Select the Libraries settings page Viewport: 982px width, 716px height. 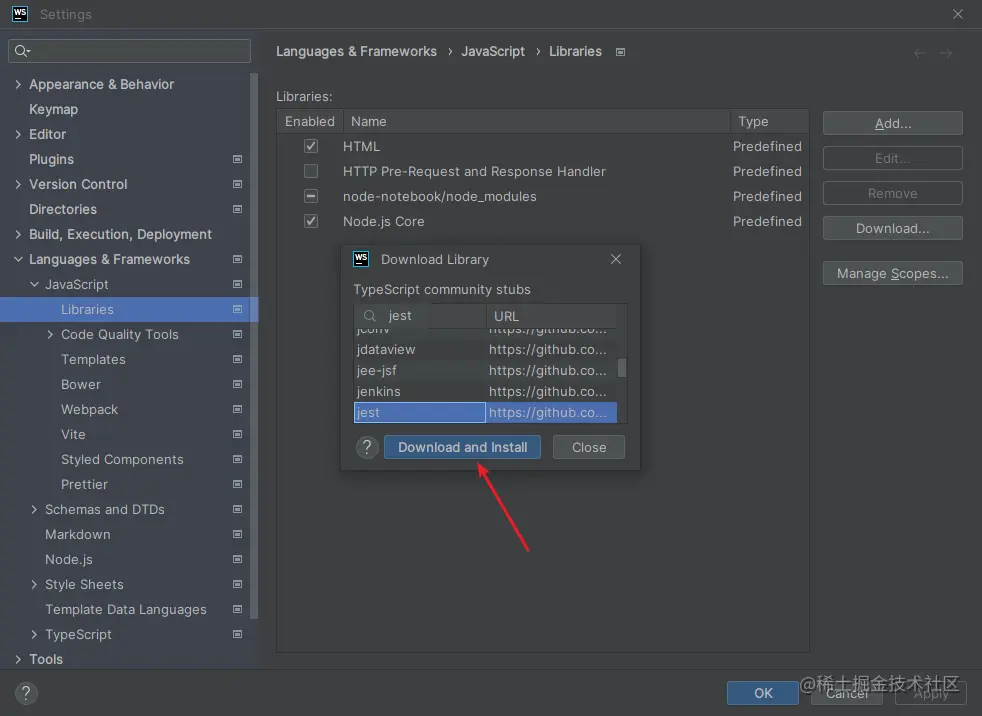[x=128, y=309]
